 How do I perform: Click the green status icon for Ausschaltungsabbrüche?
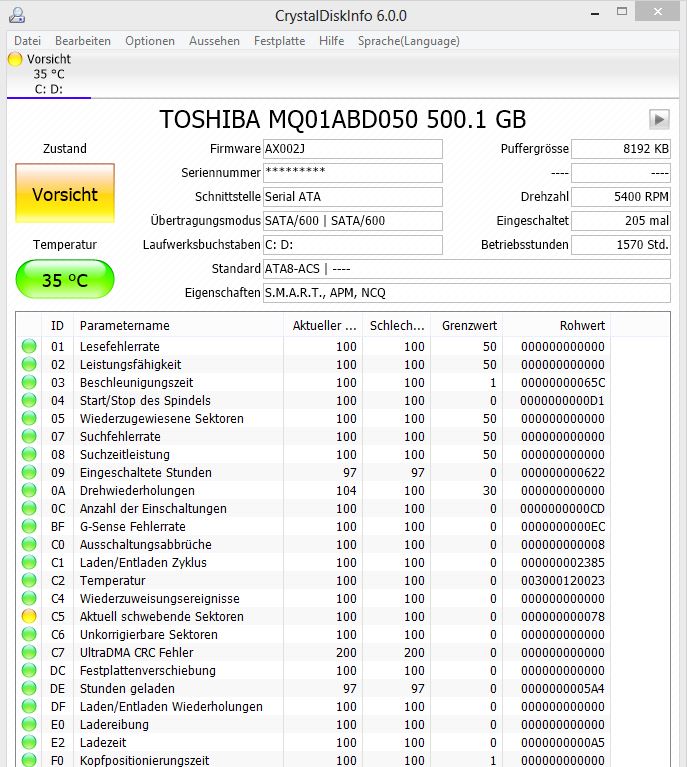(29, 544)
